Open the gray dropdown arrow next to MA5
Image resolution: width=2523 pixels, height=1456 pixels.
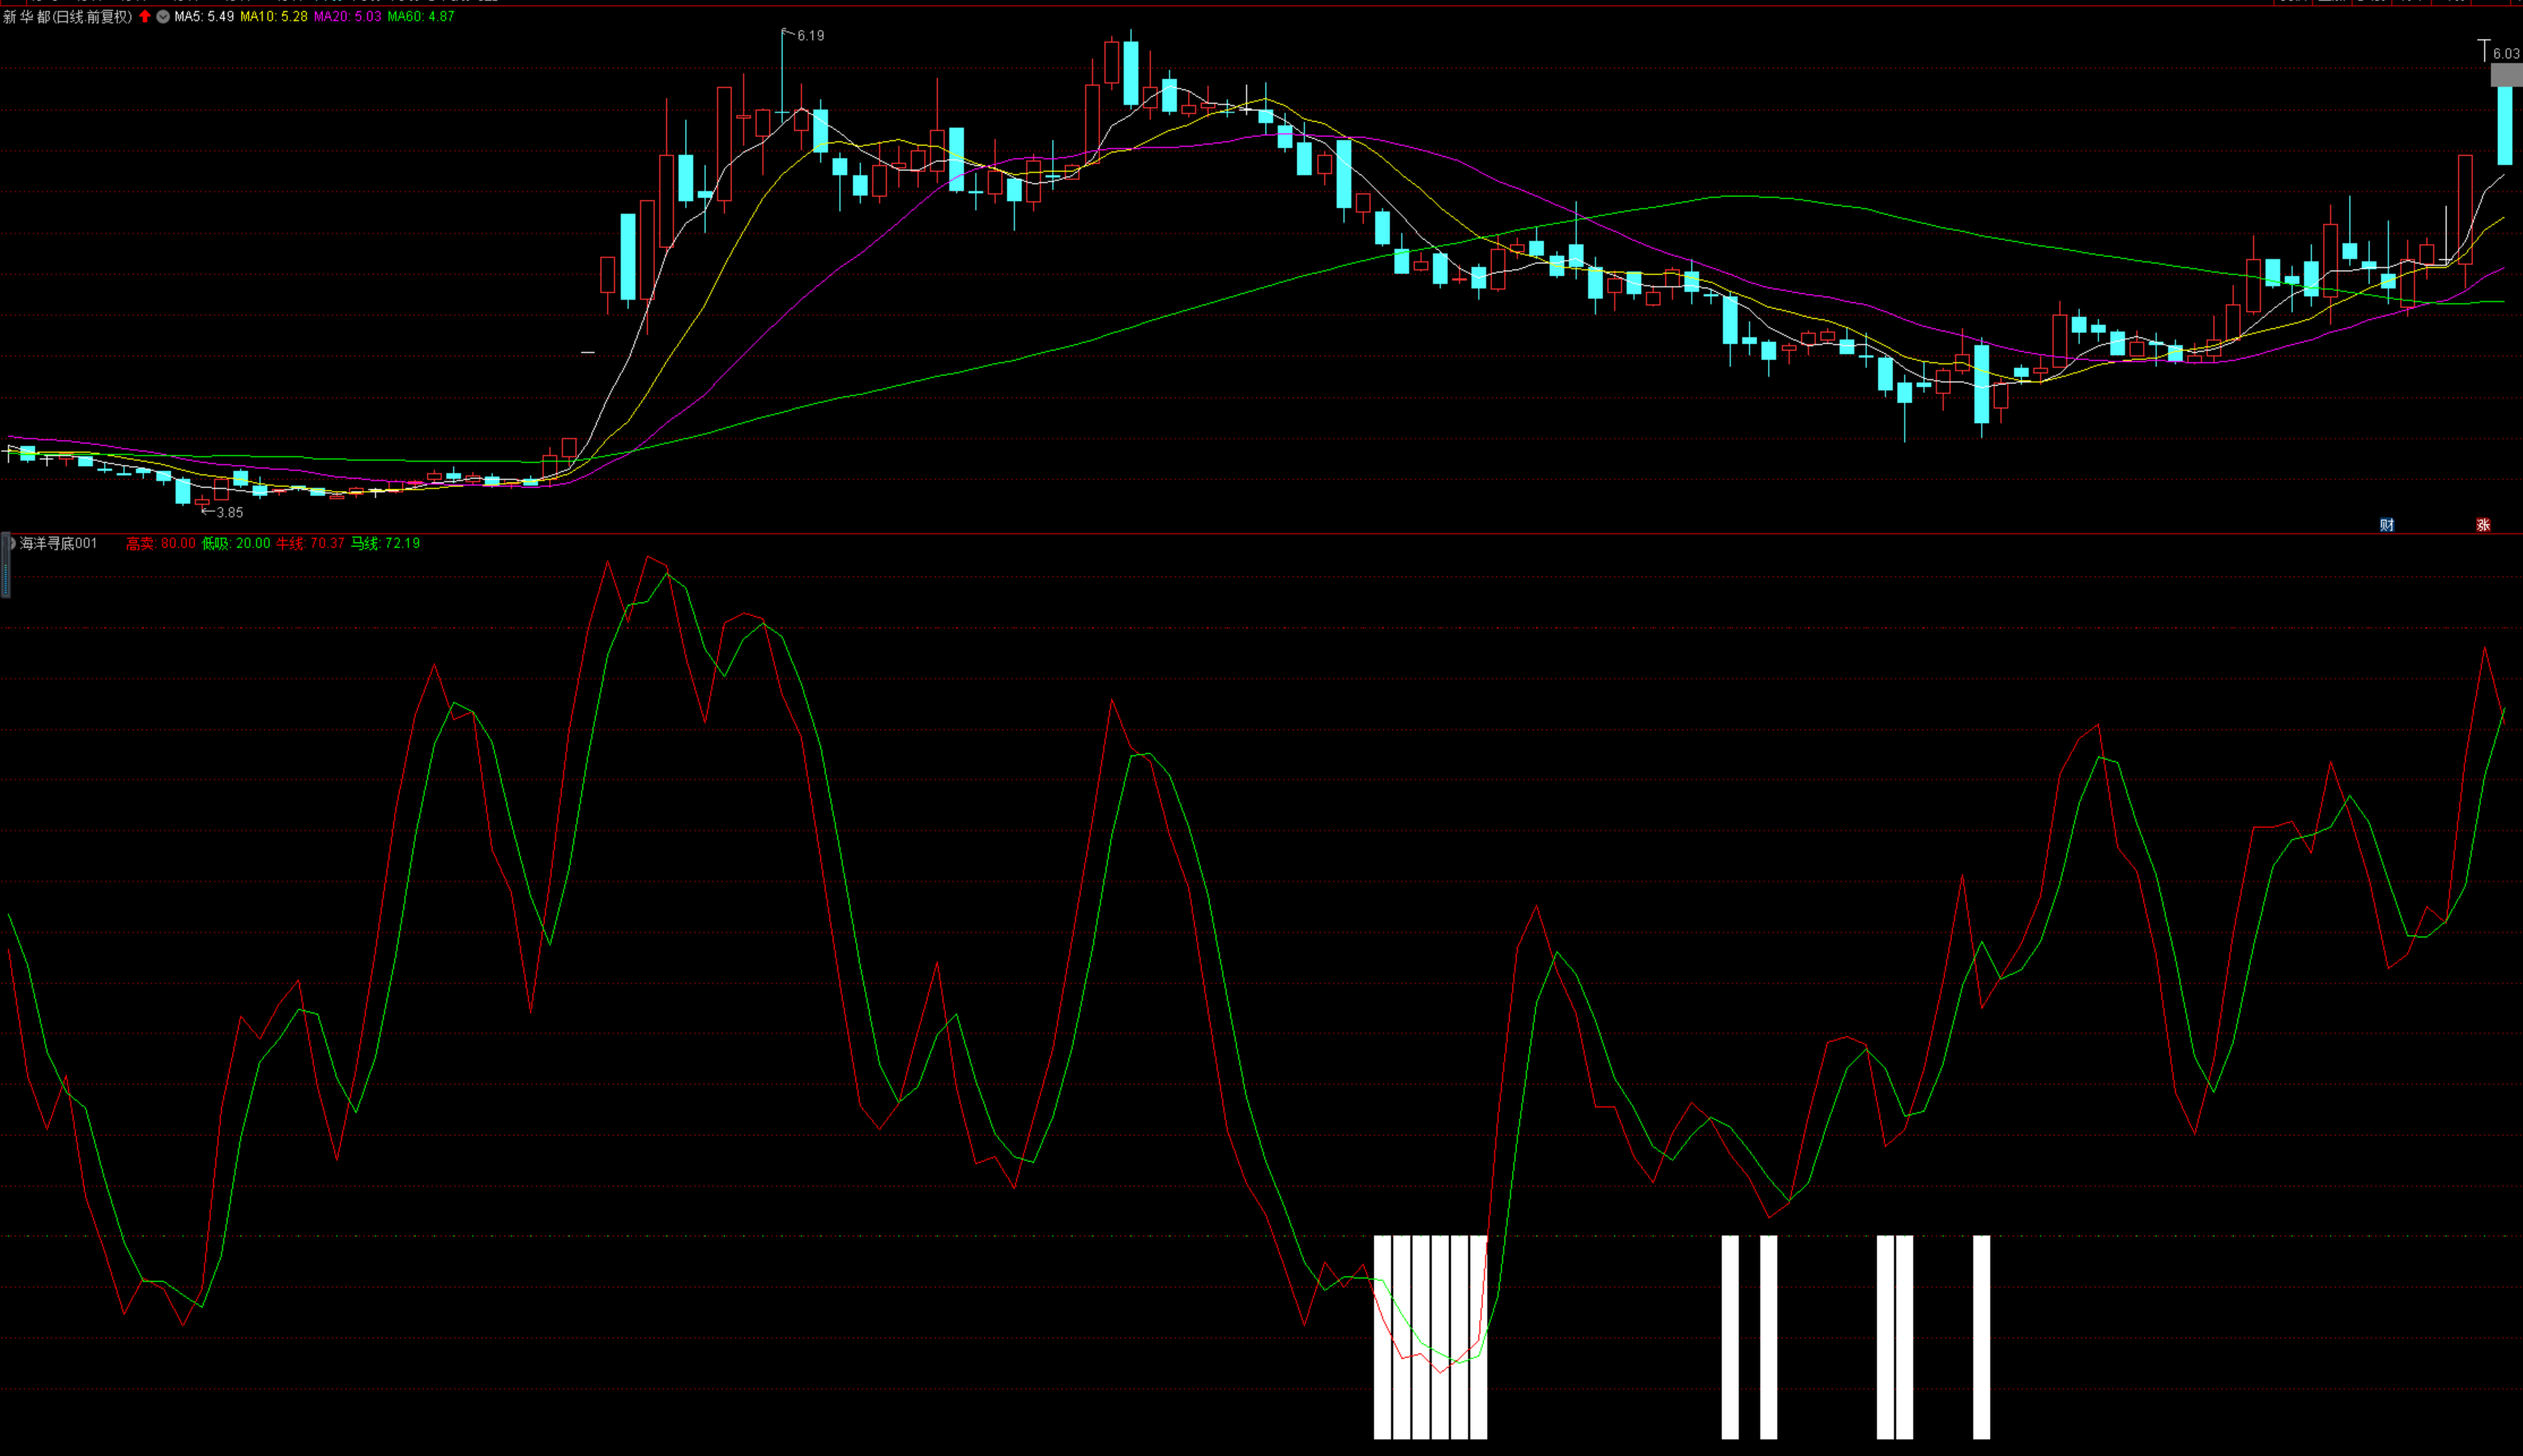(x=163, y=16)
